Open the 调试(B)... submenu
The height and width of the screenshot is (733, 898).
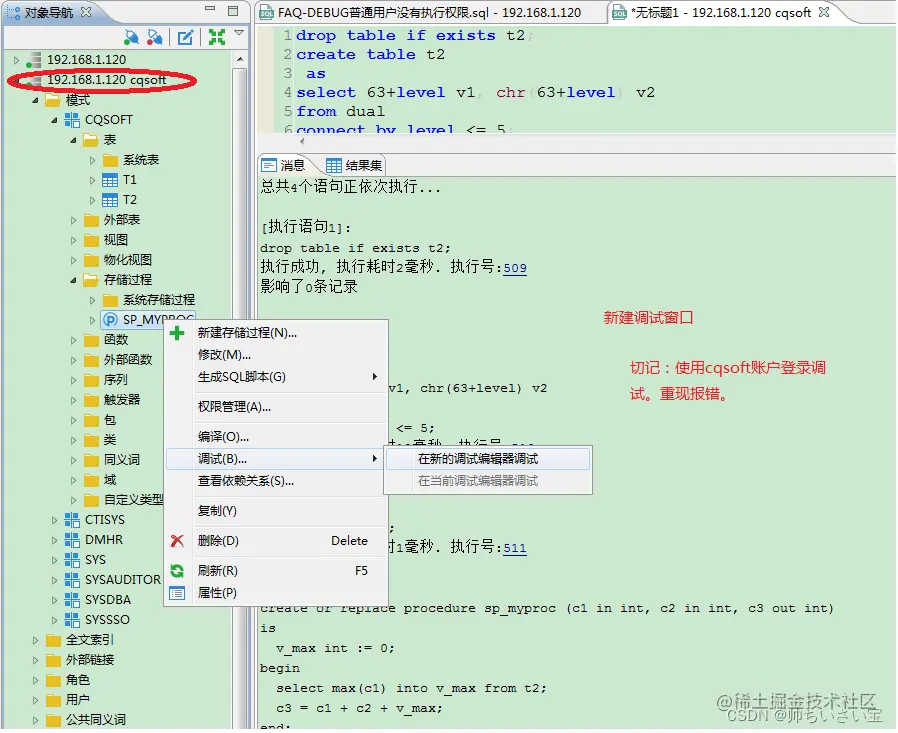[x=276, y=459]
